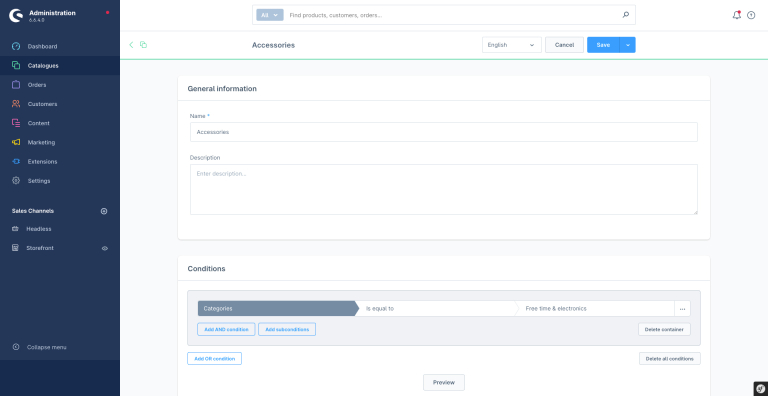Open the Dashboard section icon

click(16, 47)
